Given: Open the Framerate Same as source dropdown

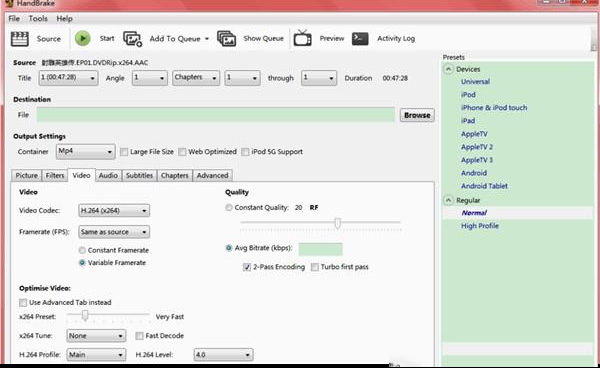Looking at the screenshot, I should click(114, 232).
